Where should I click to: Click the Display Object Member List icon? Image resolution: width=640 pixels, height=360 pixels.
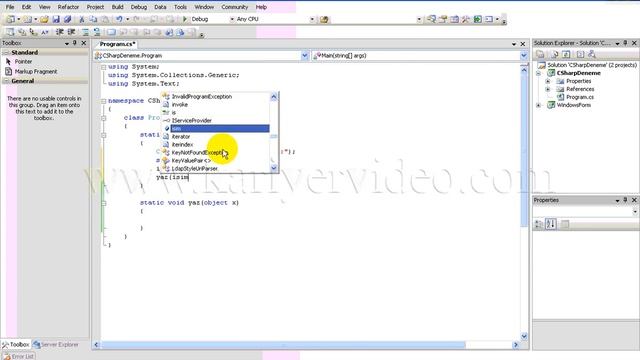(x=10, y=32)
